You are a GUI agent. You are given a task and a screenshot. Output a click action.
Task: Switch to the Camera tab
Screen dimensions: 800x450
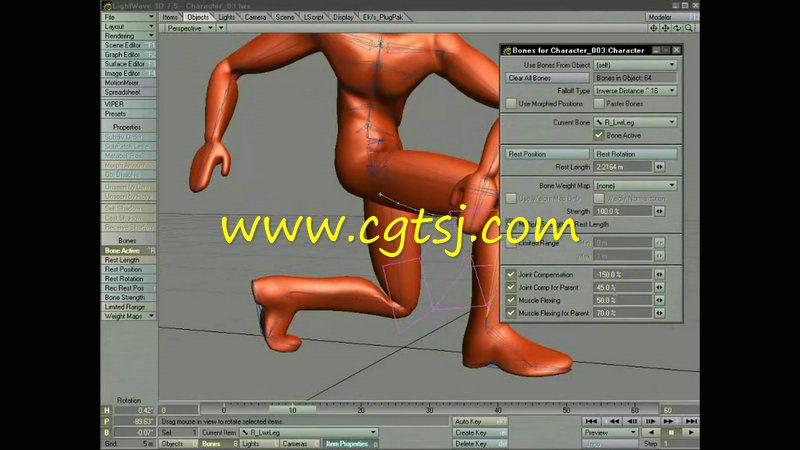point(255,17)
